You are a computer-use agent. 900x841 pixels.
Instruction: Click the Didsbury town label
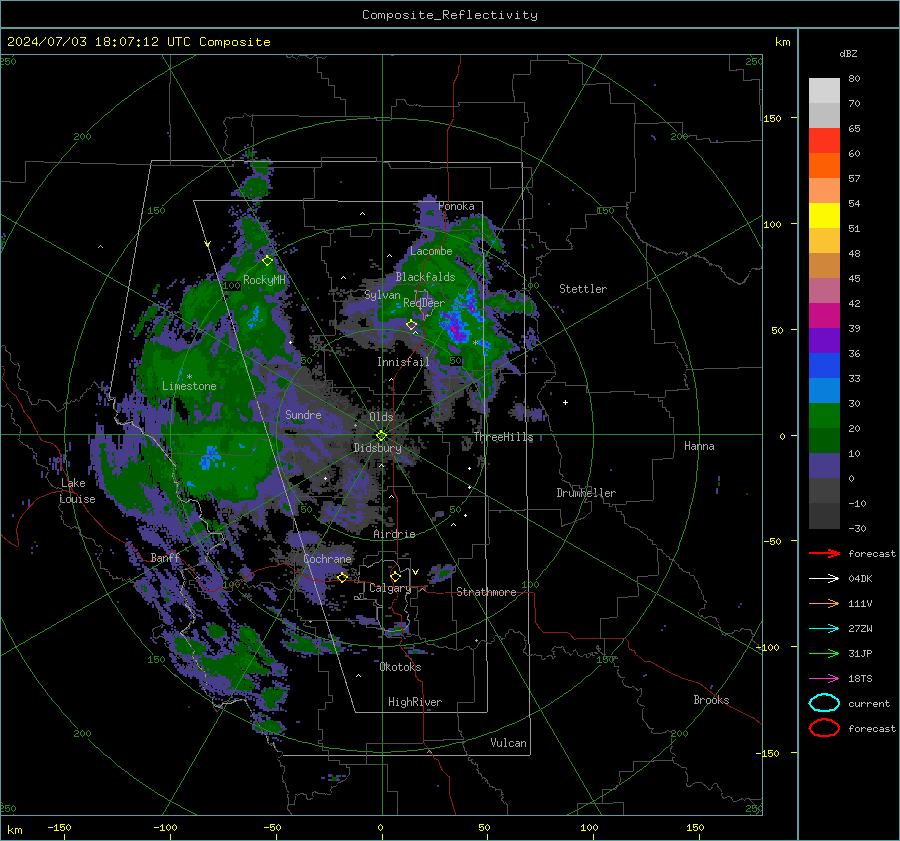pyautogui.click(x=378, y=448)
